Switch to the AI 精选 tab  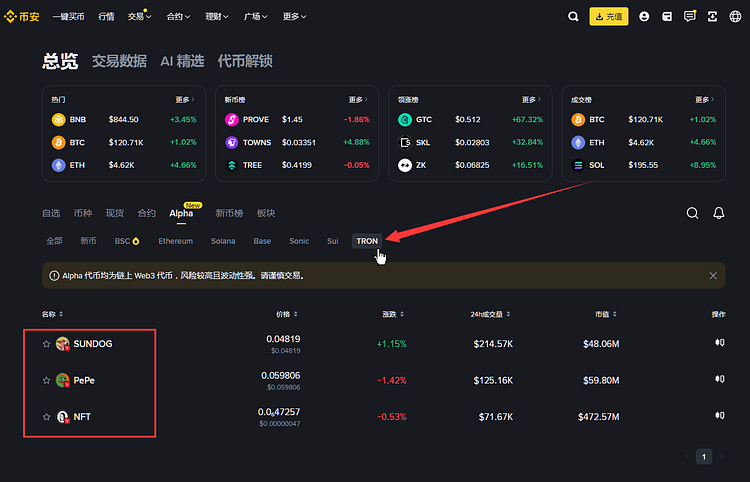pyautogui.click(x=182, y=61)
